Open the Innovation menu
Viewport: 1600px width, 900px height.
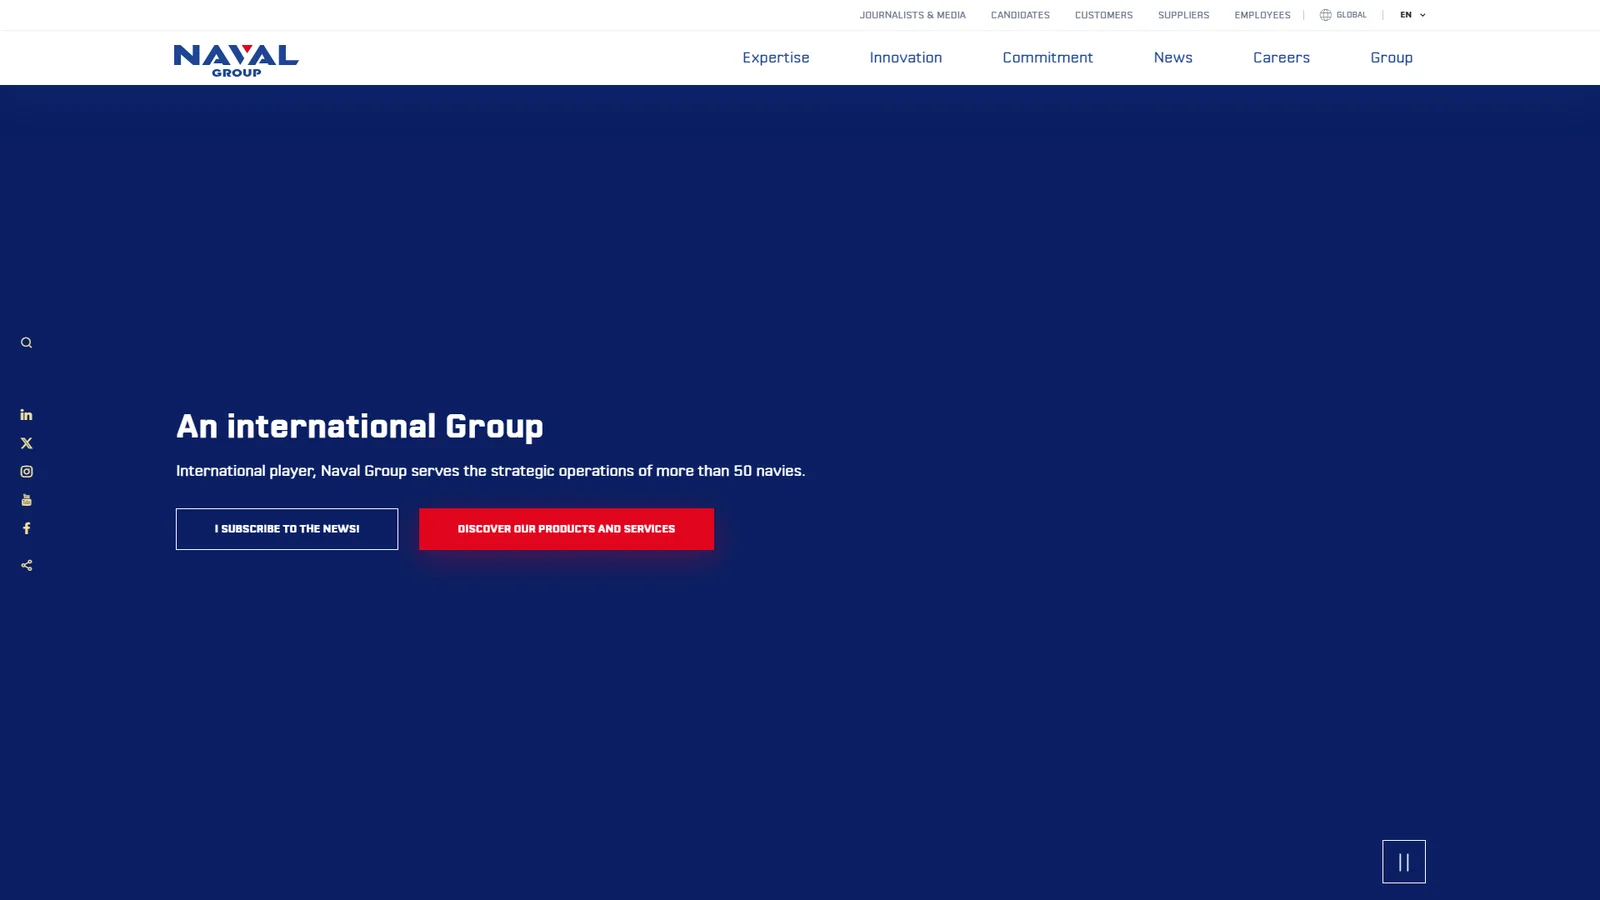pos(906,58)
